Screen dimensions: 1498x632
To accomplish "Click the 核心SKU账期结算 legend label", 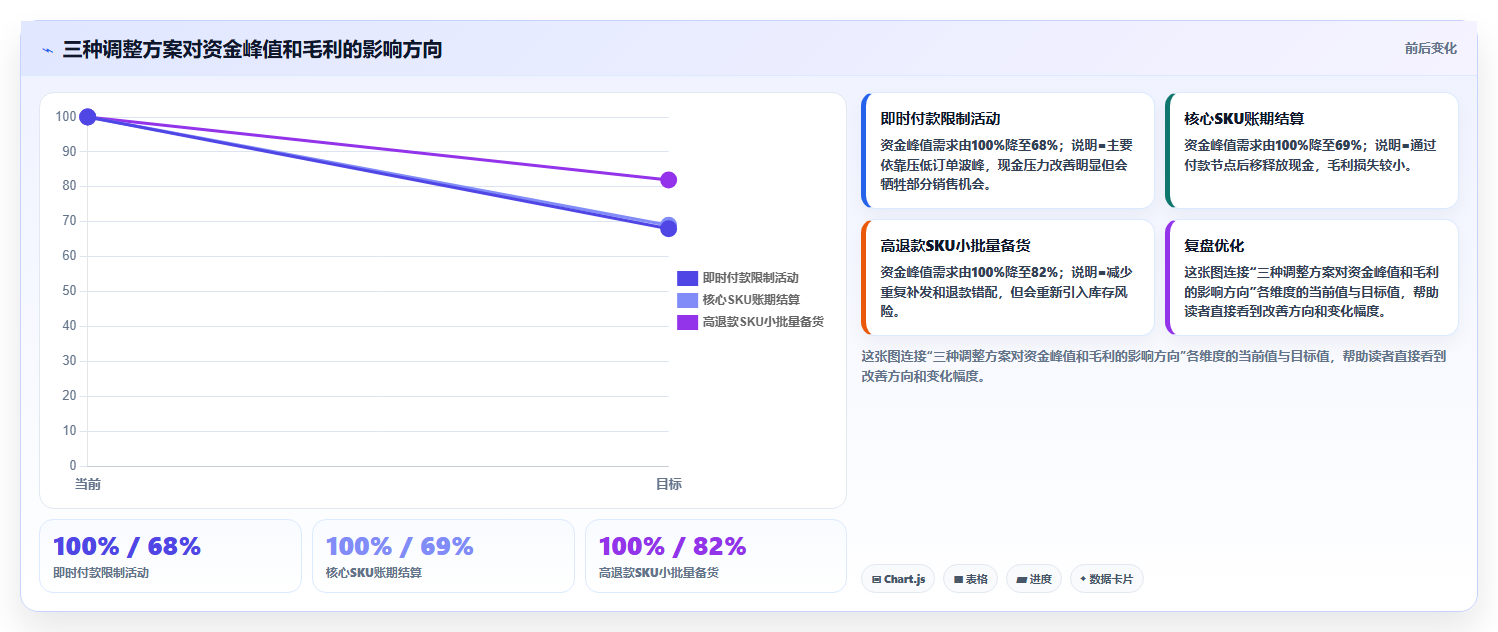I will point(751,300).
